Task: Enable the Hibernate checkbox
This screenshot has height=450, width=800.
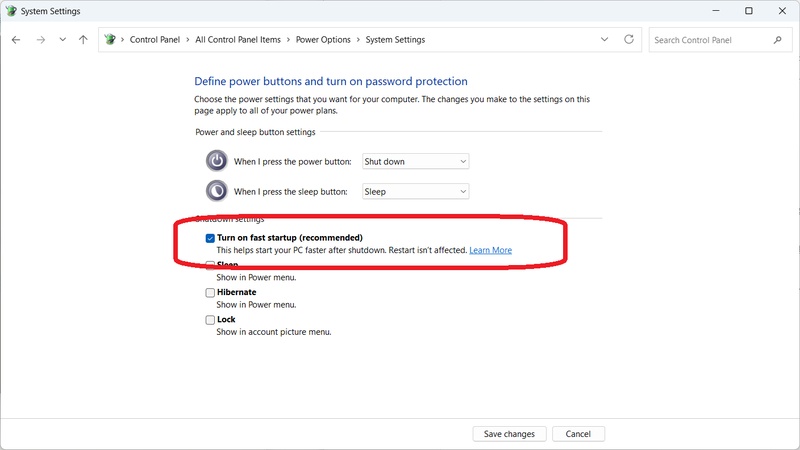Action: (210, 293)
